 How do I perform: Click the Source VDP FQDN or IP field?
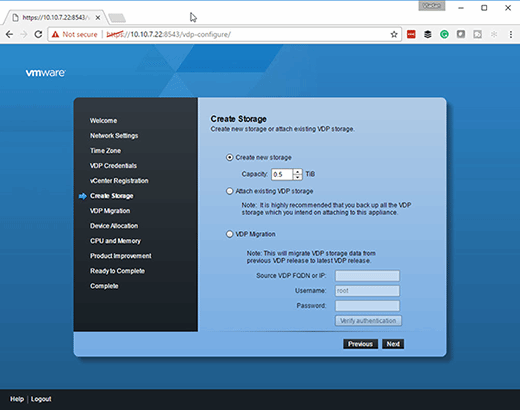coord(367,276)
